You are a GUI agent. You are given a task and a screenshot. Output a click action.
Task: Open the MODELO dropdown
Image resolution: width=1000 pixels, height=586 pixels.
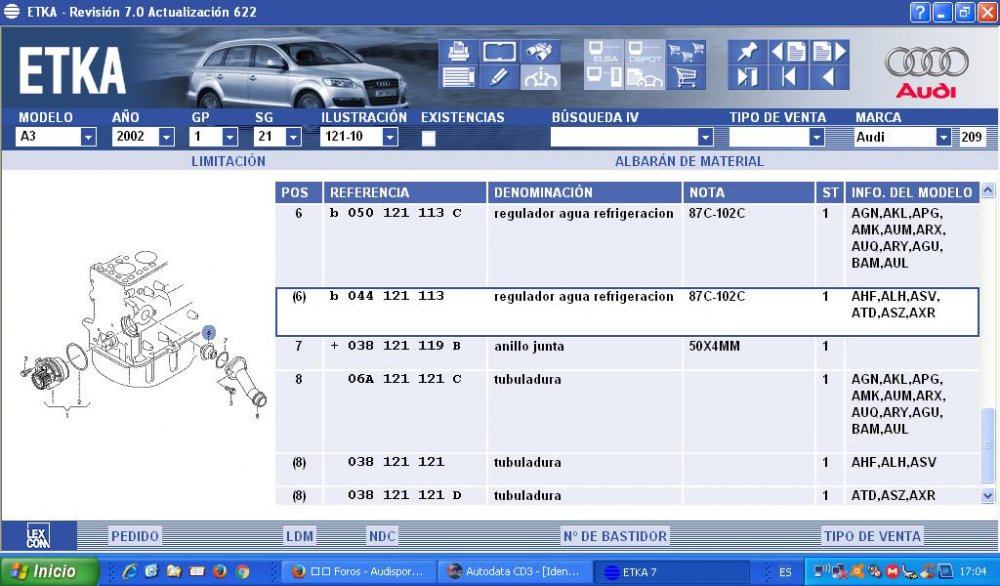coord(88,136)
